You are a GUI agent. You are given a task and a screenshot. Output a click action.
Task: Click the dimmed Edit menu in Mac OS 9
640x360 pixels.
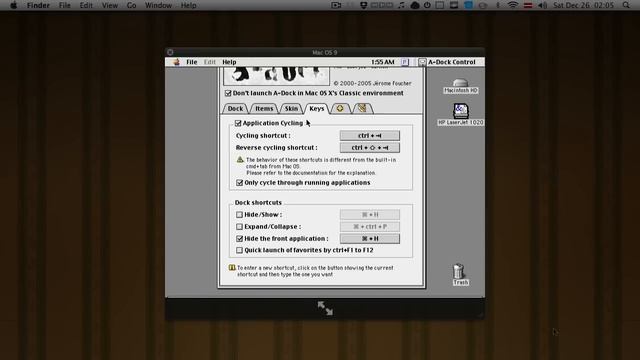[x=209, y=62]
